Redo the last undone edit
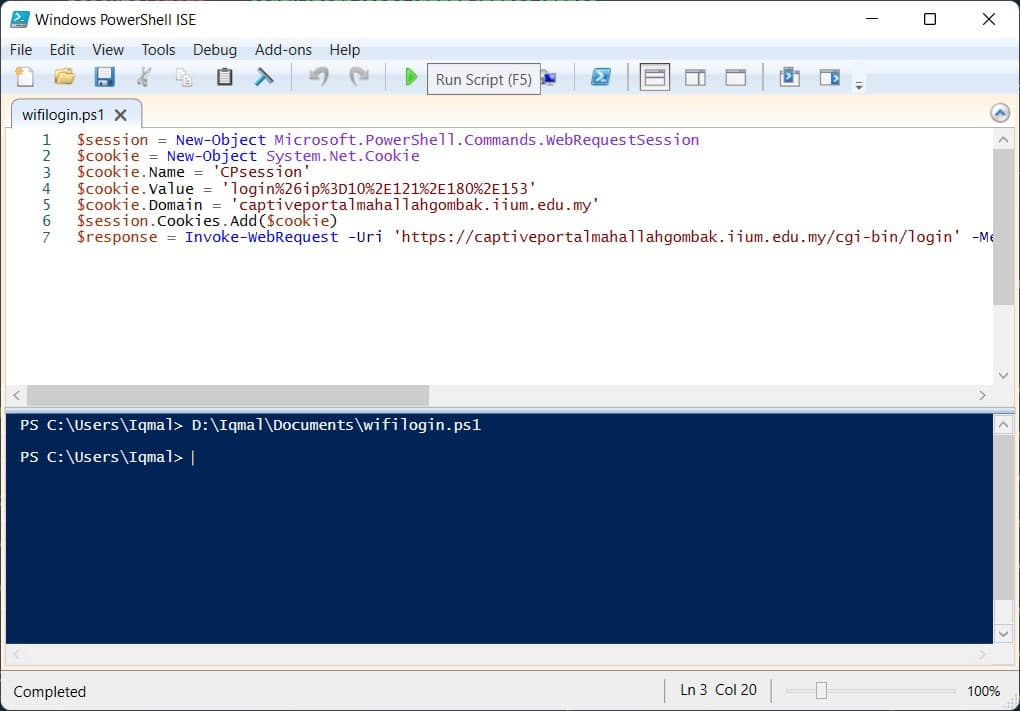1020x711 pixels. (358, 77)
